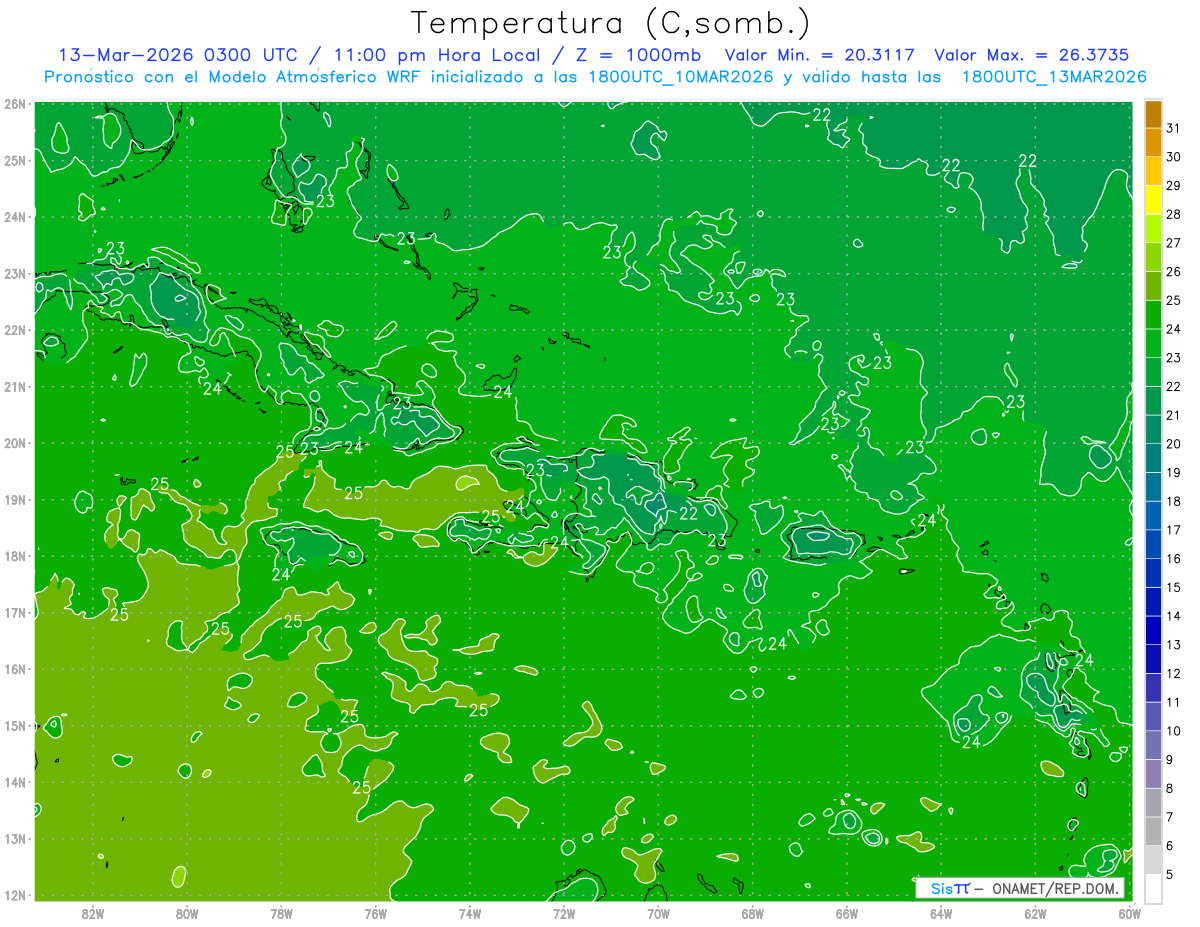
Task: Click "Valor Min. = 20.3117" in header
Action: 819,55
